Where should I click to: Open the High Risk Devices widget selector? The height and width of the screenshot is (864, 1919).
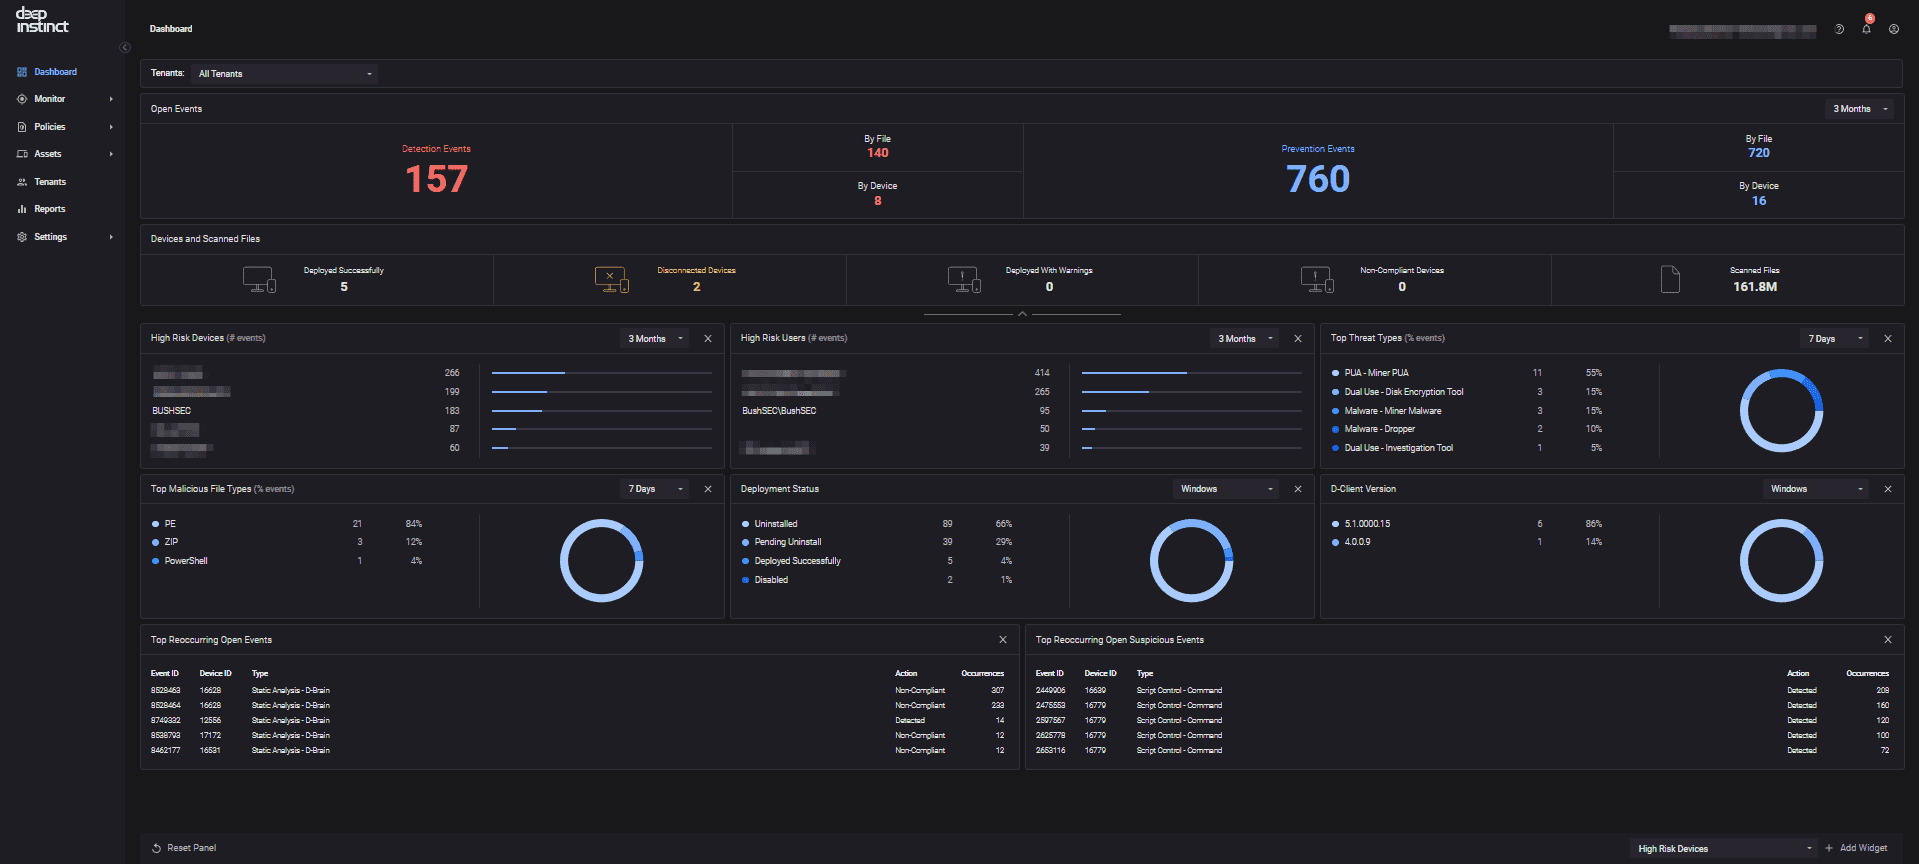coord(1724,848)
